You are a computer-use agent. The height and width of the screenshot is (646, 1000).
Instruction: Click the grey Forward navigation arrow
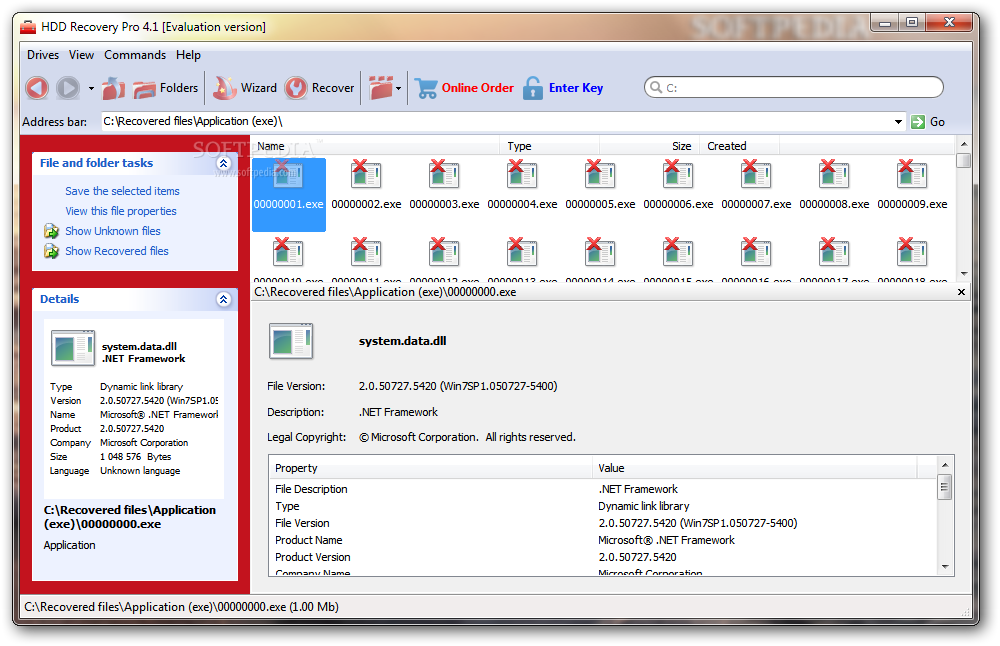68,88
